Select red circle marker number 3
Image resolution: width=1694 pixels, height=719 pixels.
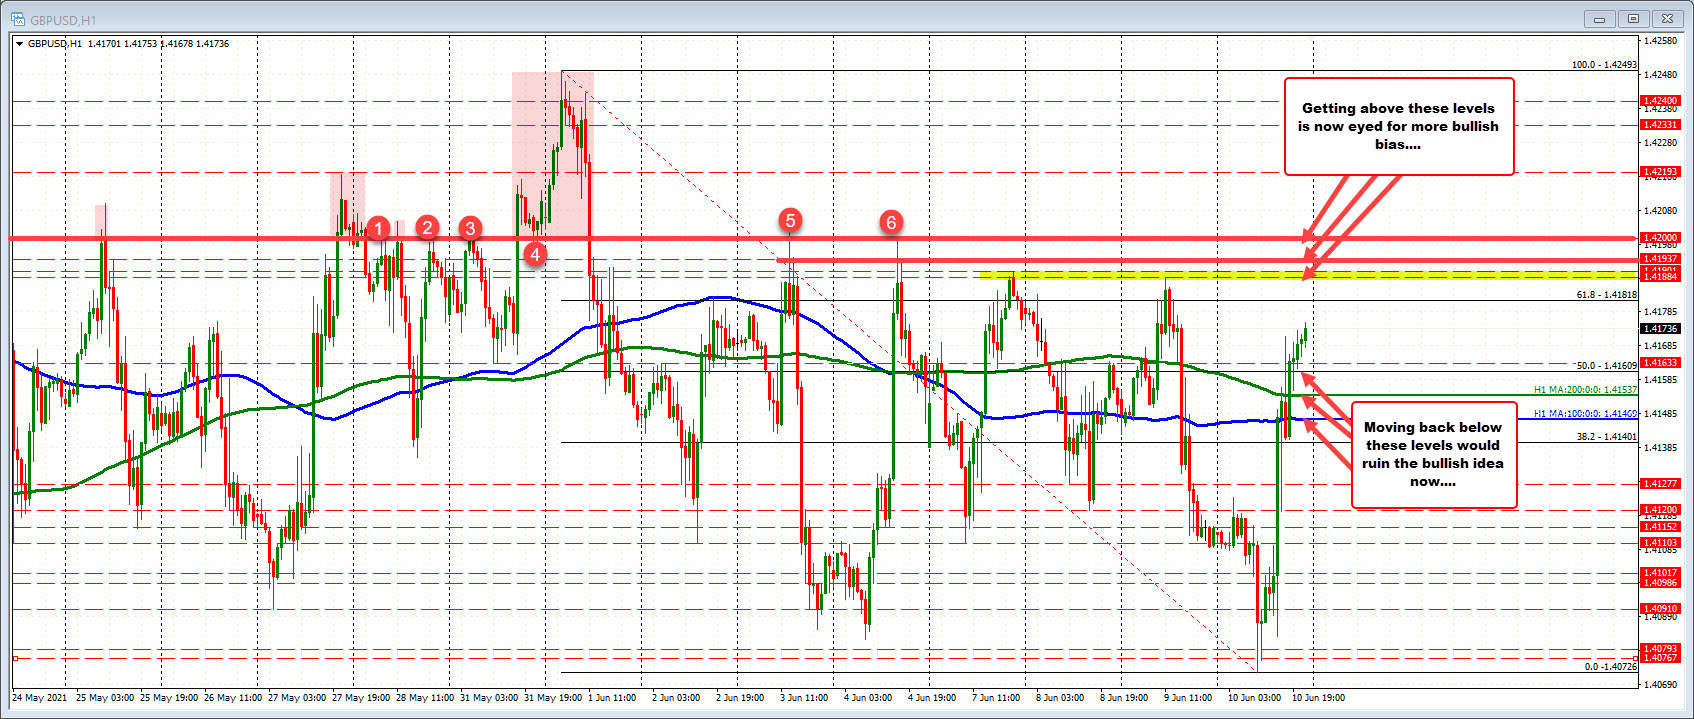point(470,227)
